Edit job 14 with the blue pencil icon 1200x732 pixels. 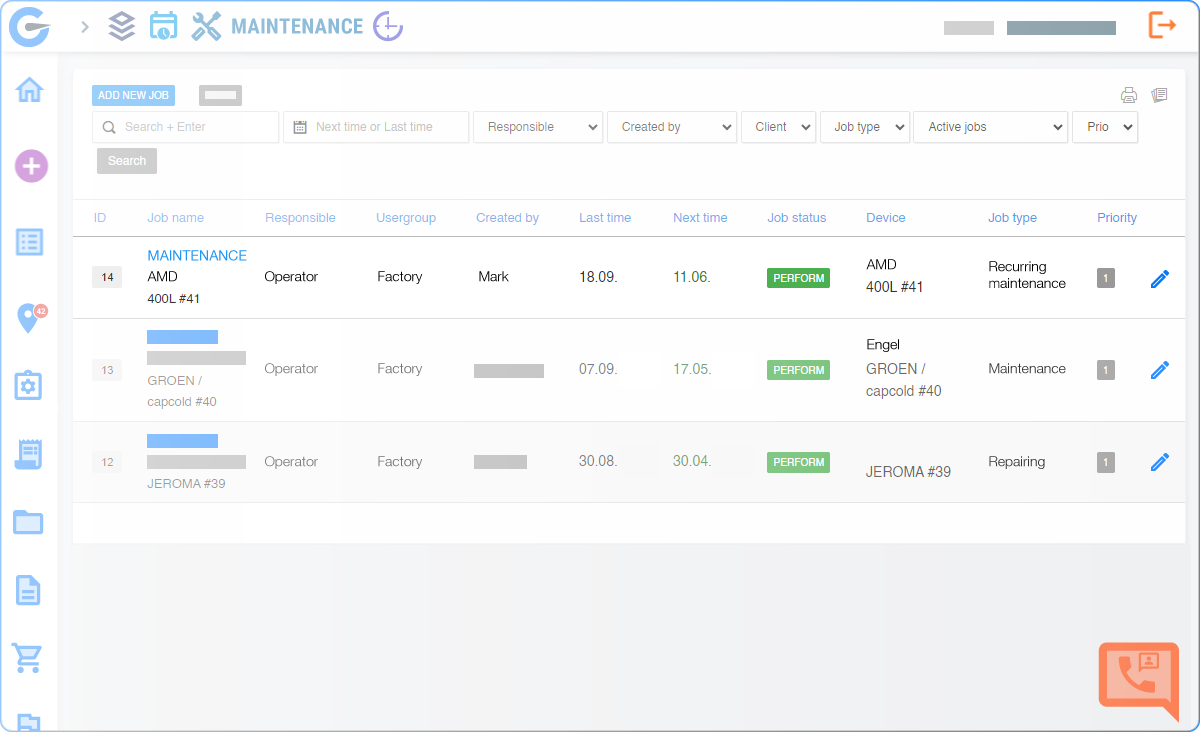point(1159,278)
